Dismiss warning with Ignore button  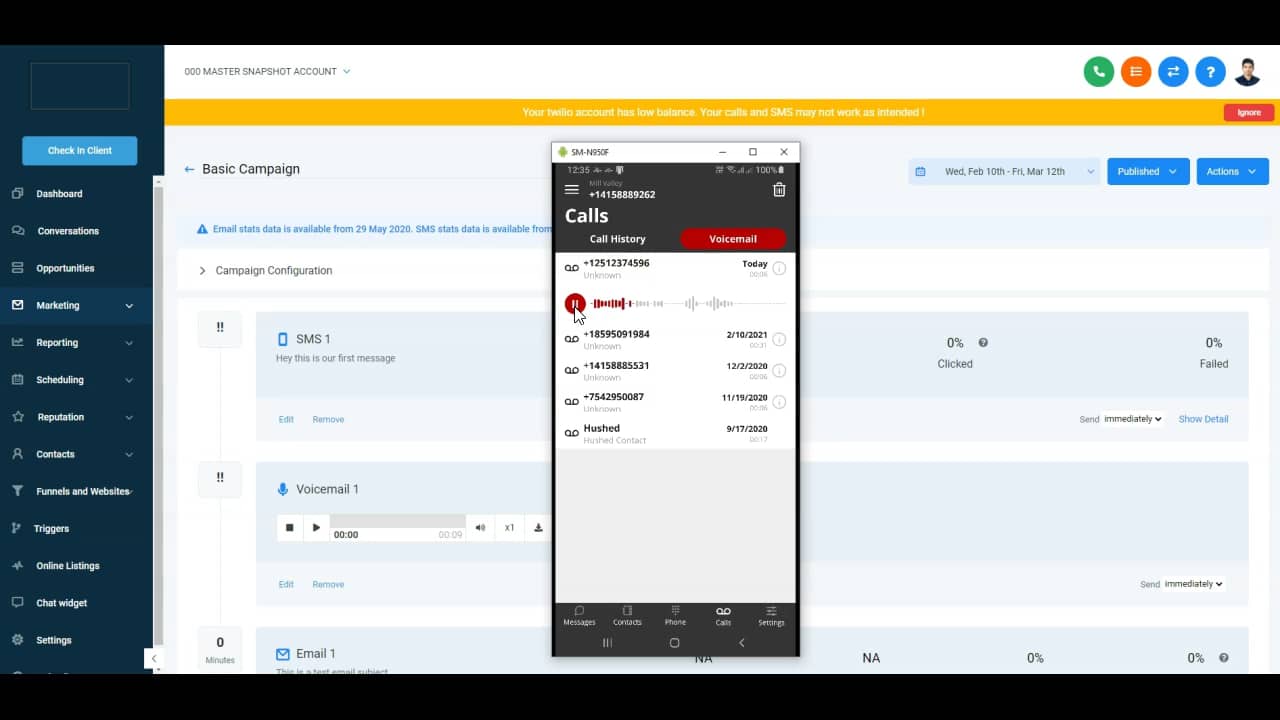(1249, 112)
